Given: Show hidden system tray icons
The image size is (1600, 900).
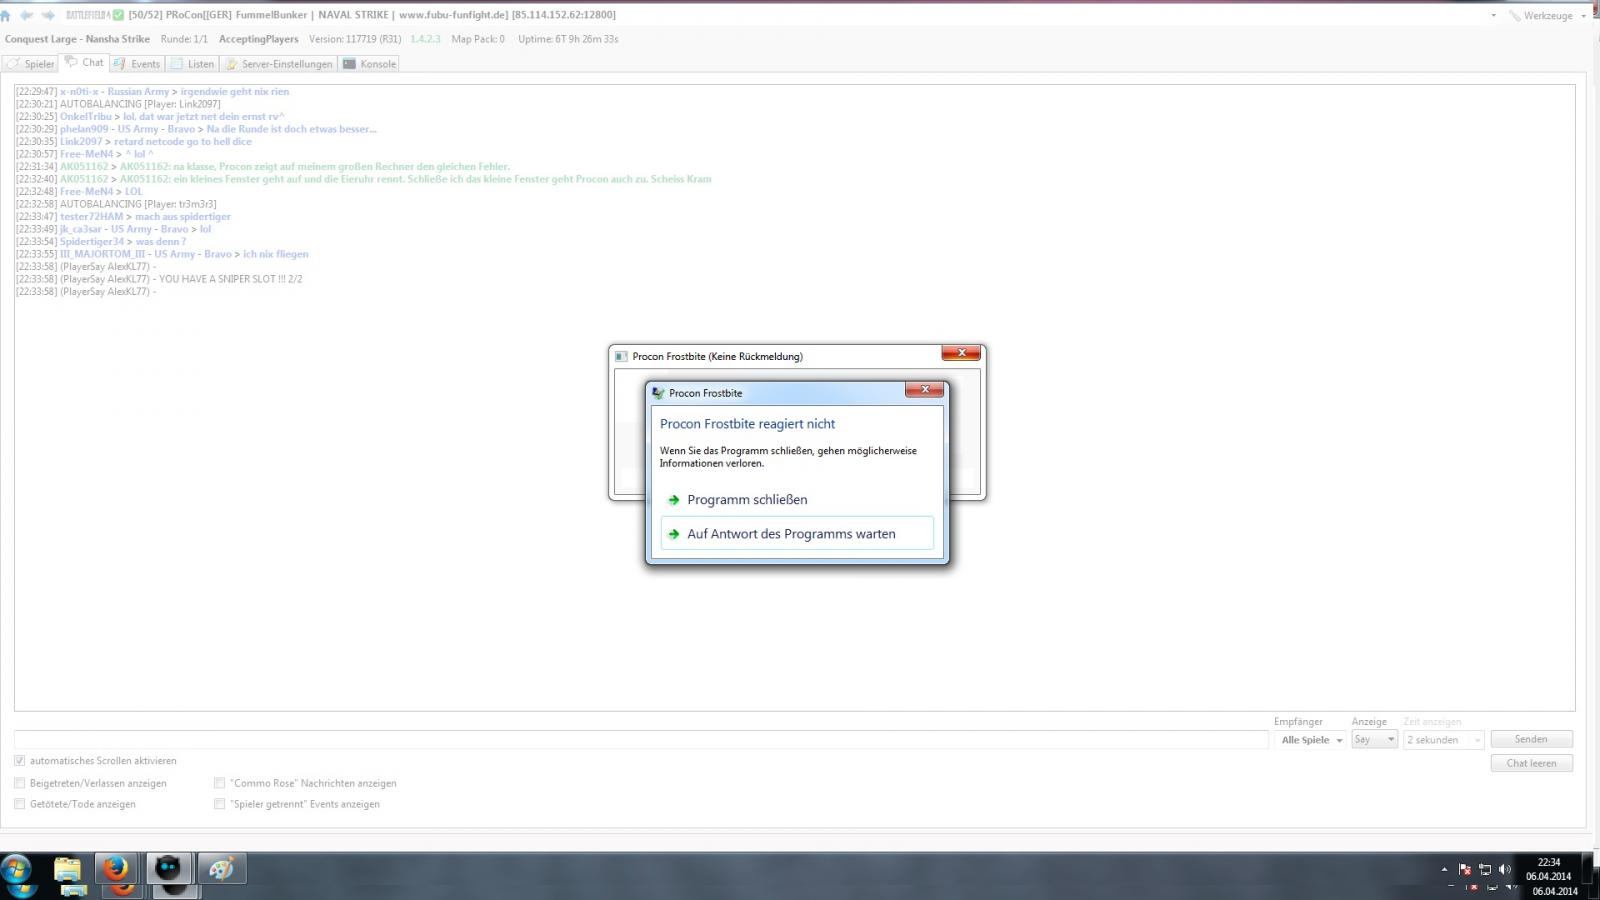Looking at the screenshot, I should point(1444,870).
